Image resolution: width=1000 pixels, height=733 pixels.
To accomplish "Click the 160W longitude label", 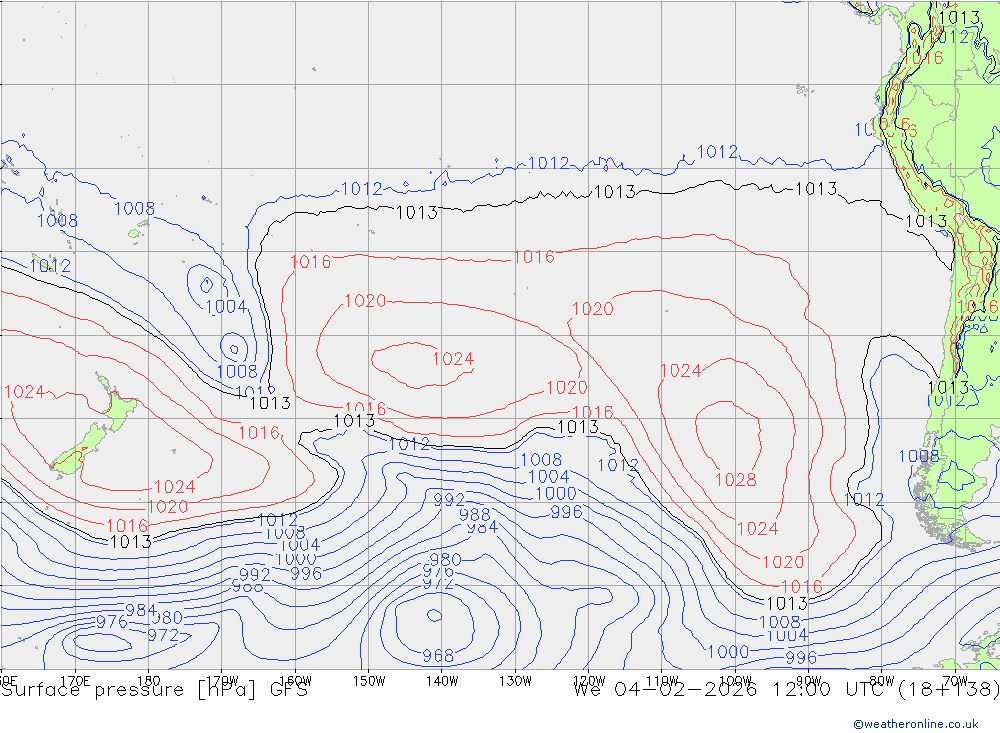I will pyautogui.click(x=295, y=681).
